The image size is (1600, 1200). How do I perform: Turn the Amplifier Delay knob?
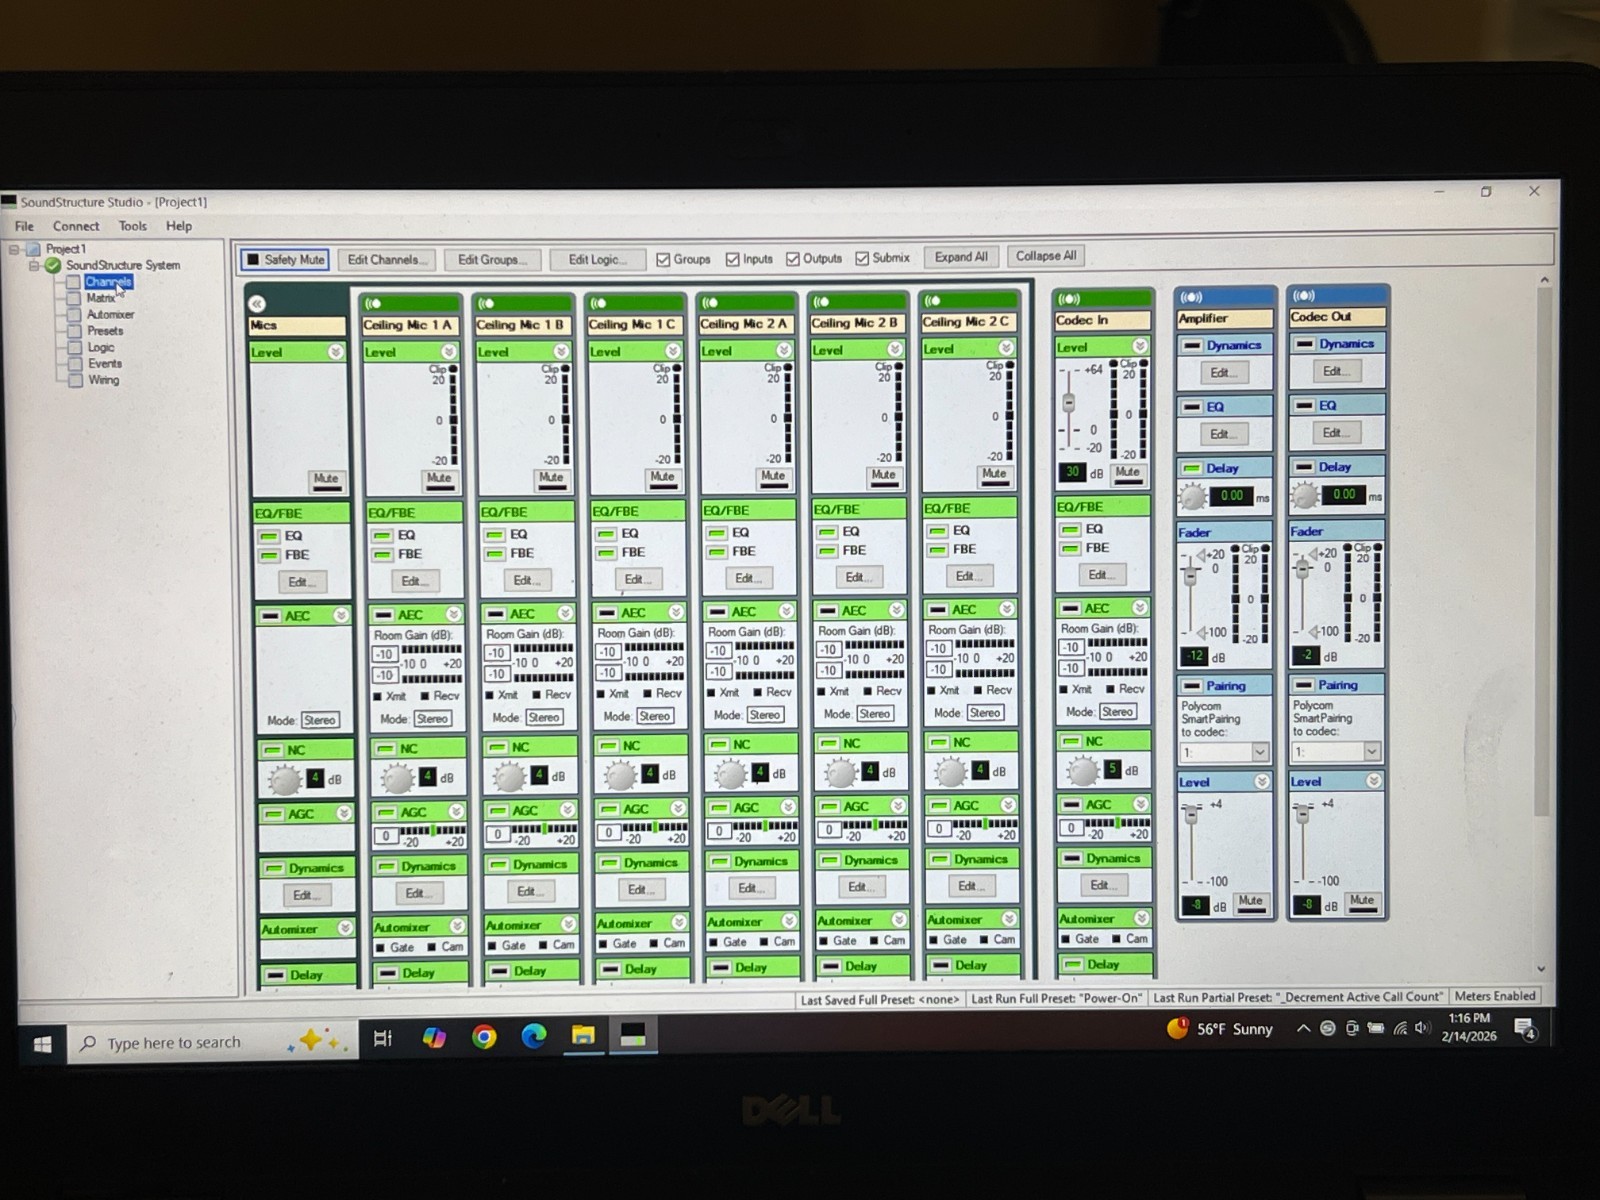[x=1192, y=496]
